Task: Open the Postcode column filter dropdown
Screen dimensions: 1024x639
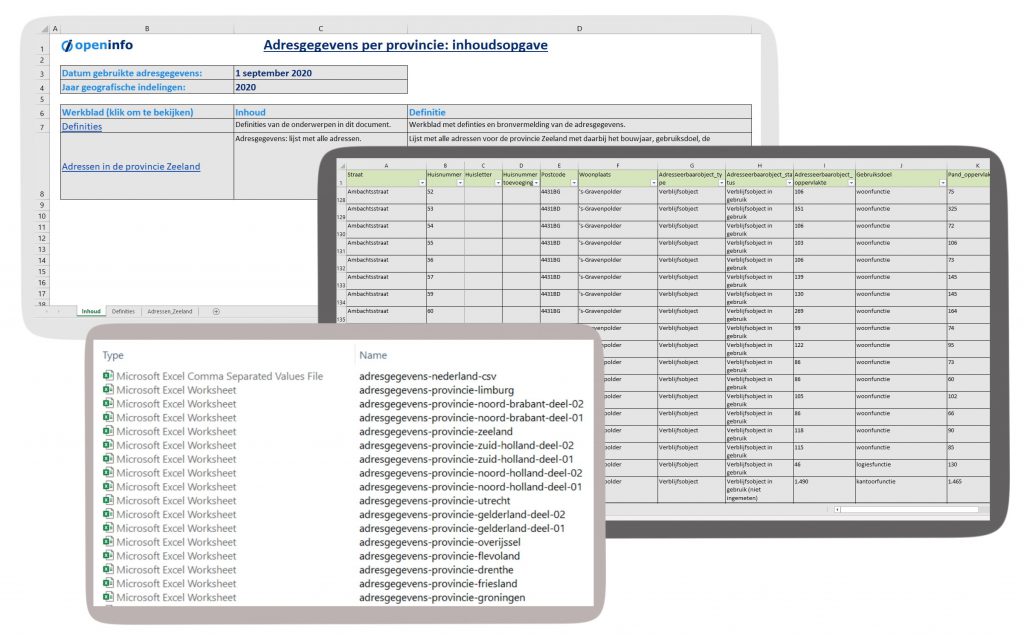Action: (x=572, y=183)
